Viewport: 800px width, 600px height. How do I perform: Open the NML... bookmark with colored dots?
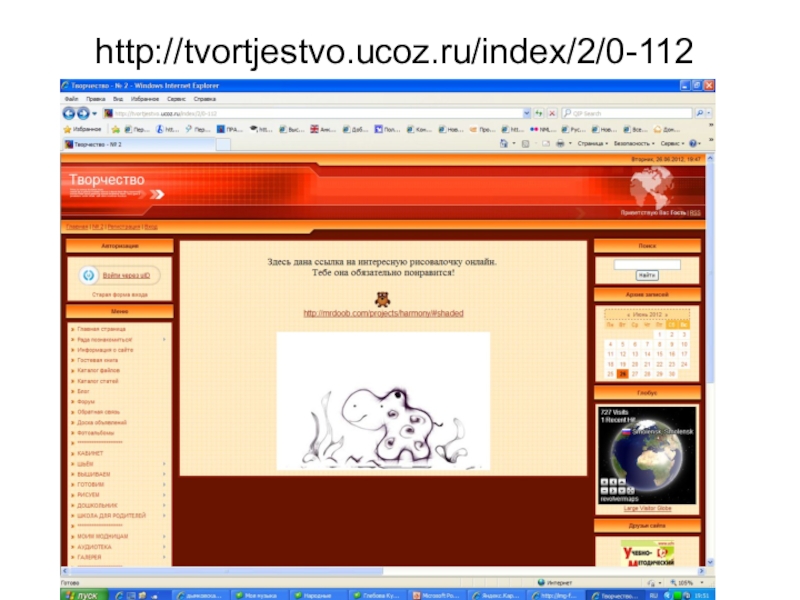point(543,129)
